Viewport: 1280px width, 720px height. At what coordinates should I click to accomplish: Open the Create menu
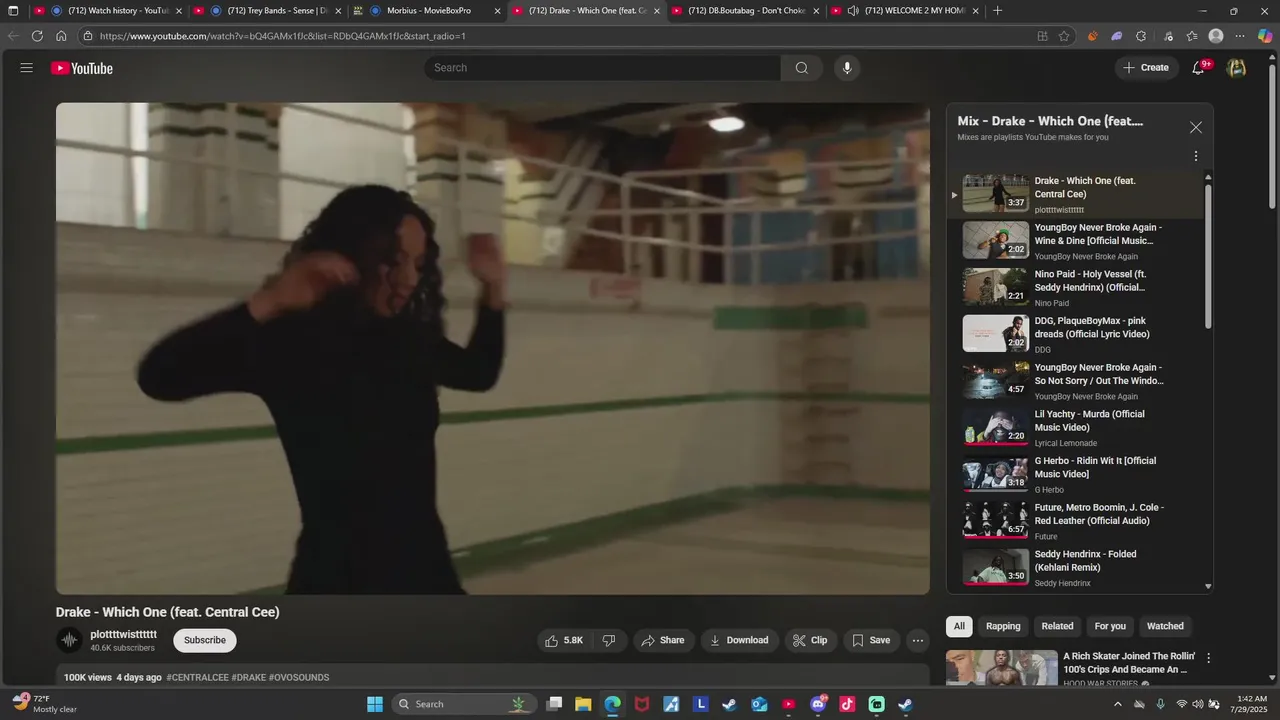[x=1146, y=68]
